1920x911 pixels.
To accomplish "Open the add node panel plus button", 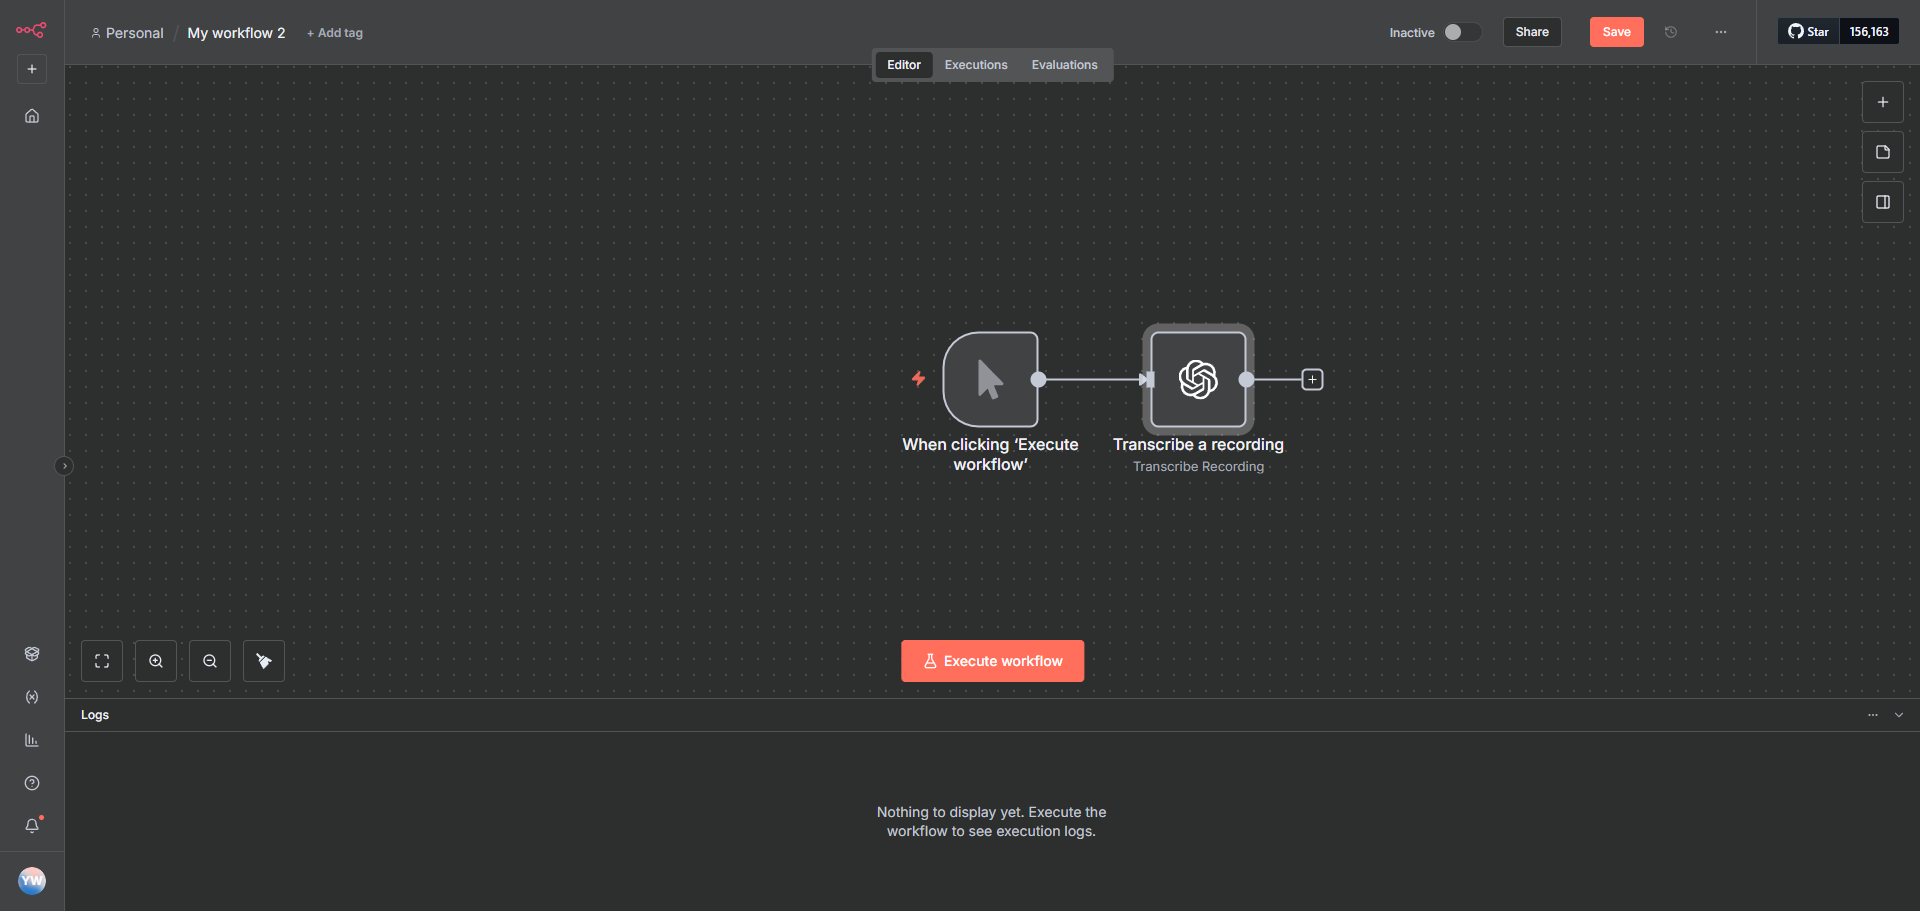I will 1882,102.
